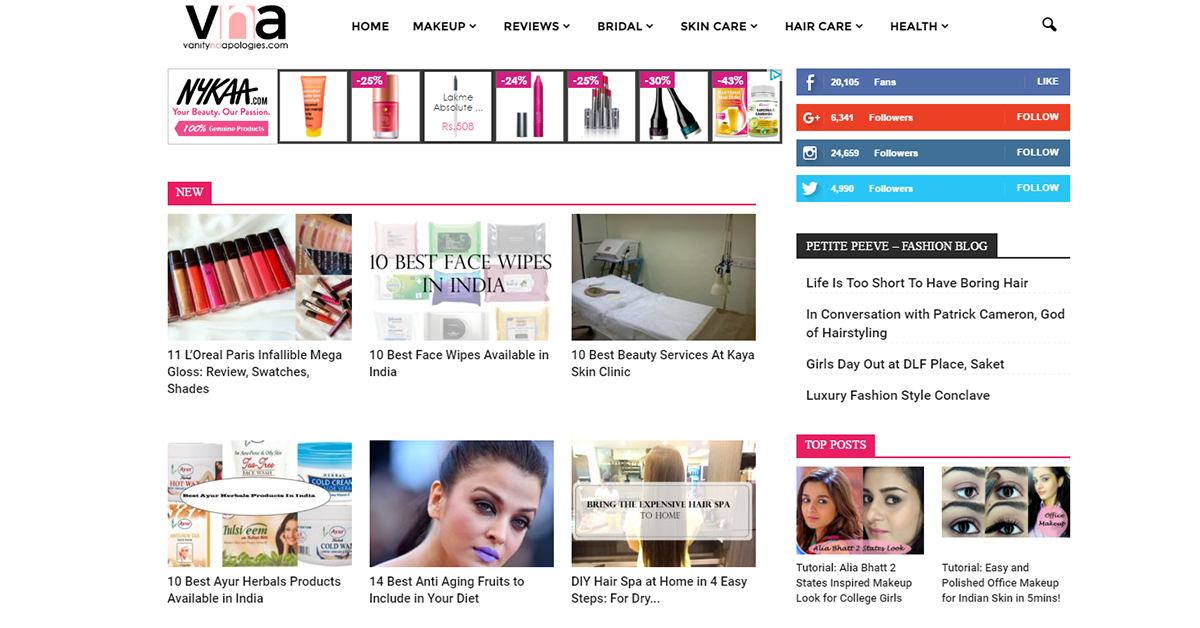The image size is (1200, 628).
Task: Open Life Is Too Short hair post
Action: click(917, 283)
